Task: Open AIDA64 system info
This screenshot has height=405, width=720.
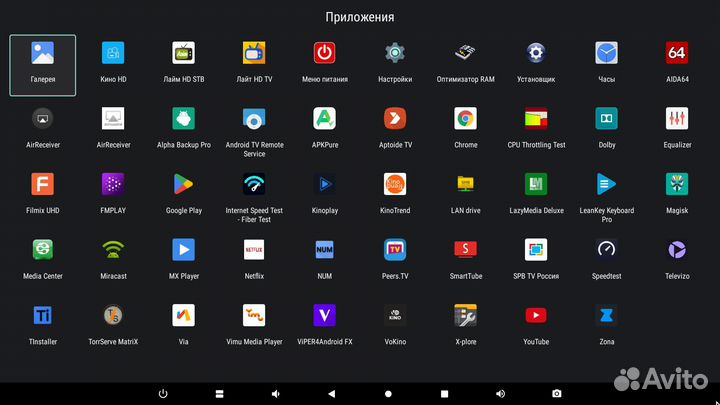Action: tap(677, 54)
